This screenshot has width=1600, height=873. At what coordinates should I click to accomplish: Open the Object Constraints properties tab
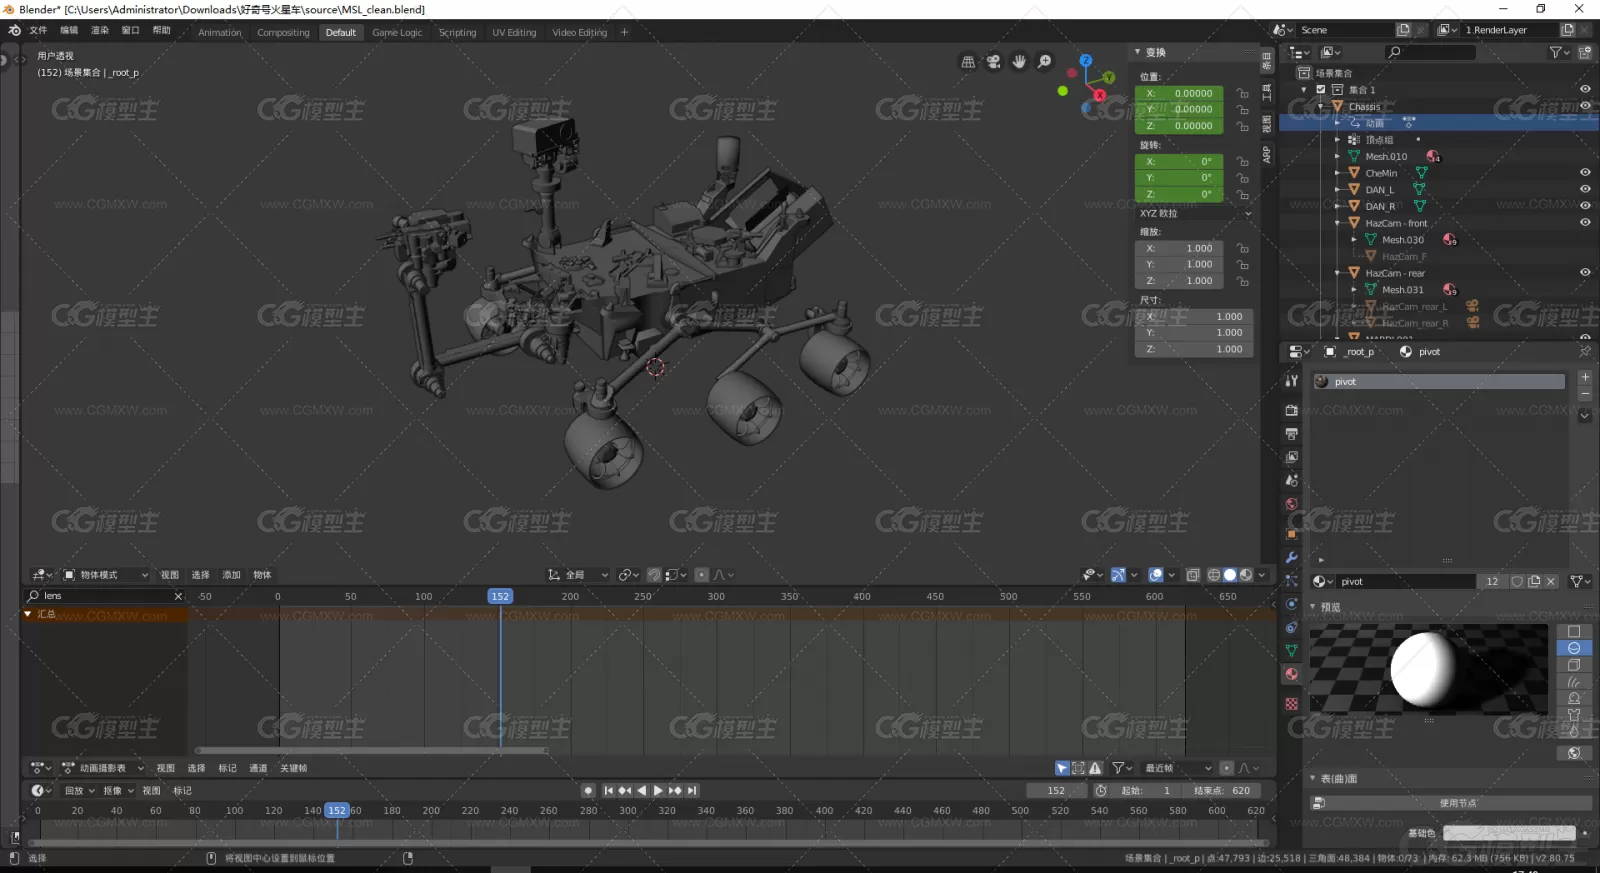click(x=1292, y=628)
